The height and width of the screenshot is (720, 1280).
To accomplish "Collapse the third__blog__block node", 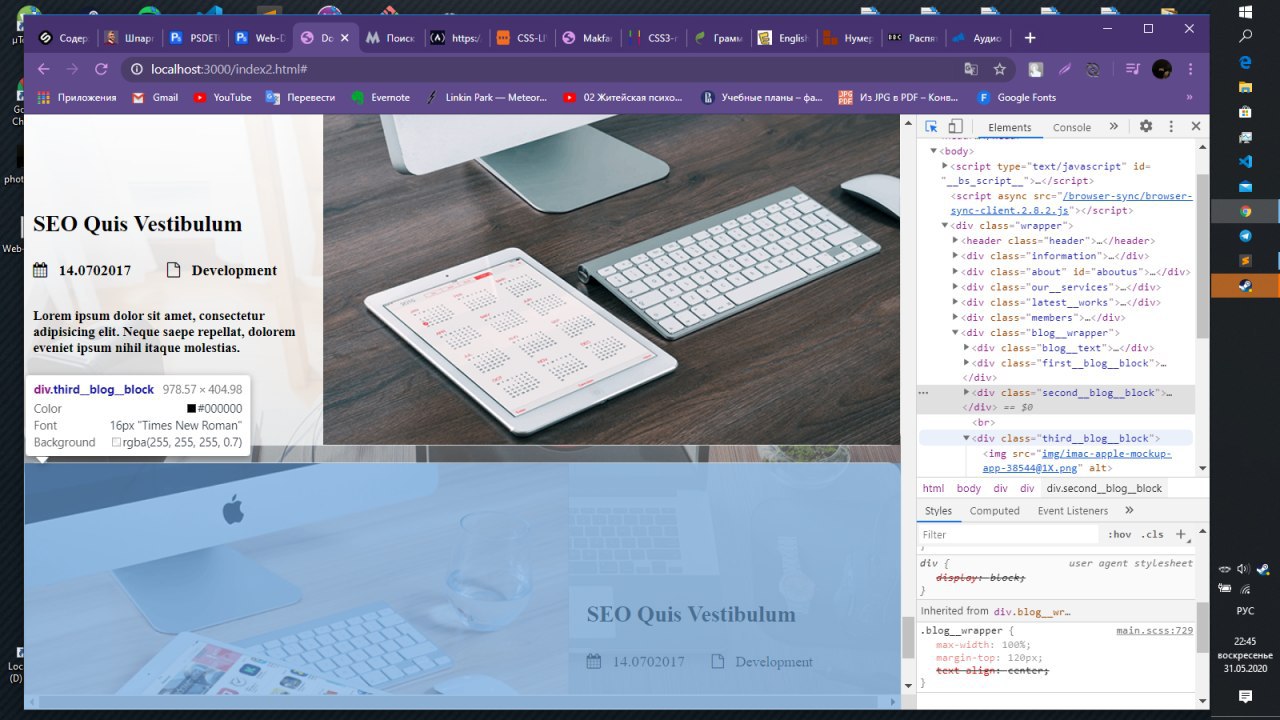I will tap(966, 438).
